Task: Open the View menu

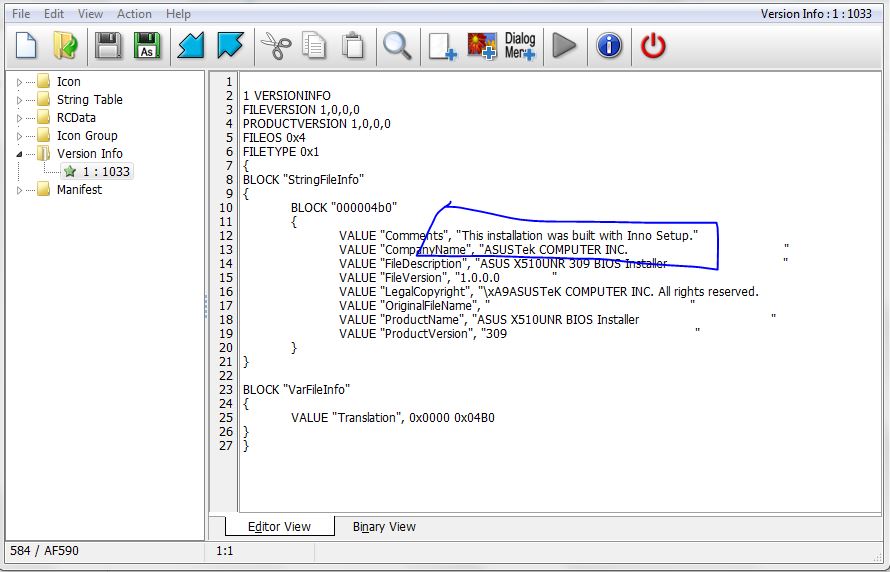Action: [90, 14]
